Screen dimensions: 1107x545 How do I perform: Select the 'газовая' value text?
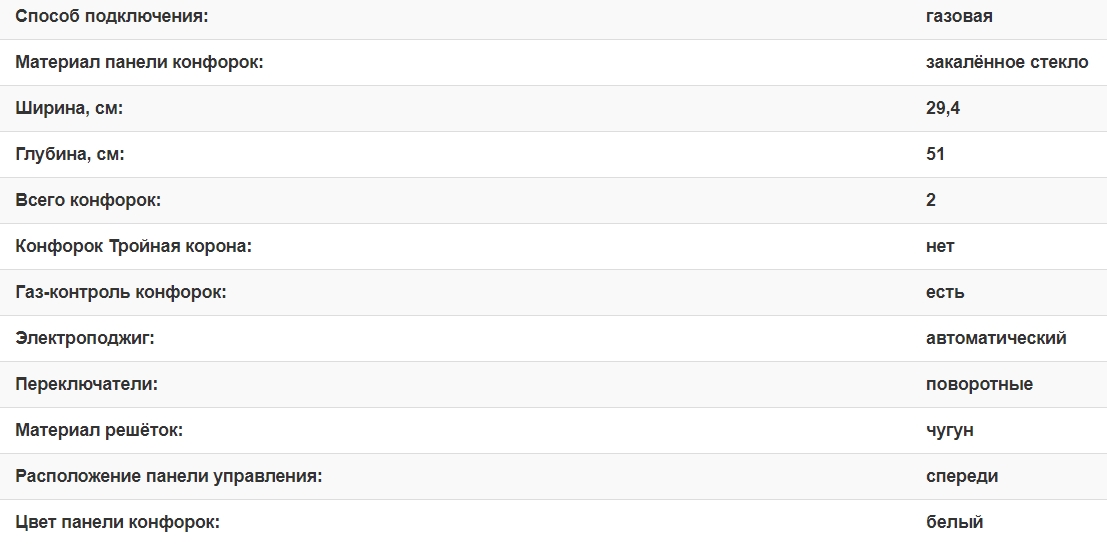959,16
